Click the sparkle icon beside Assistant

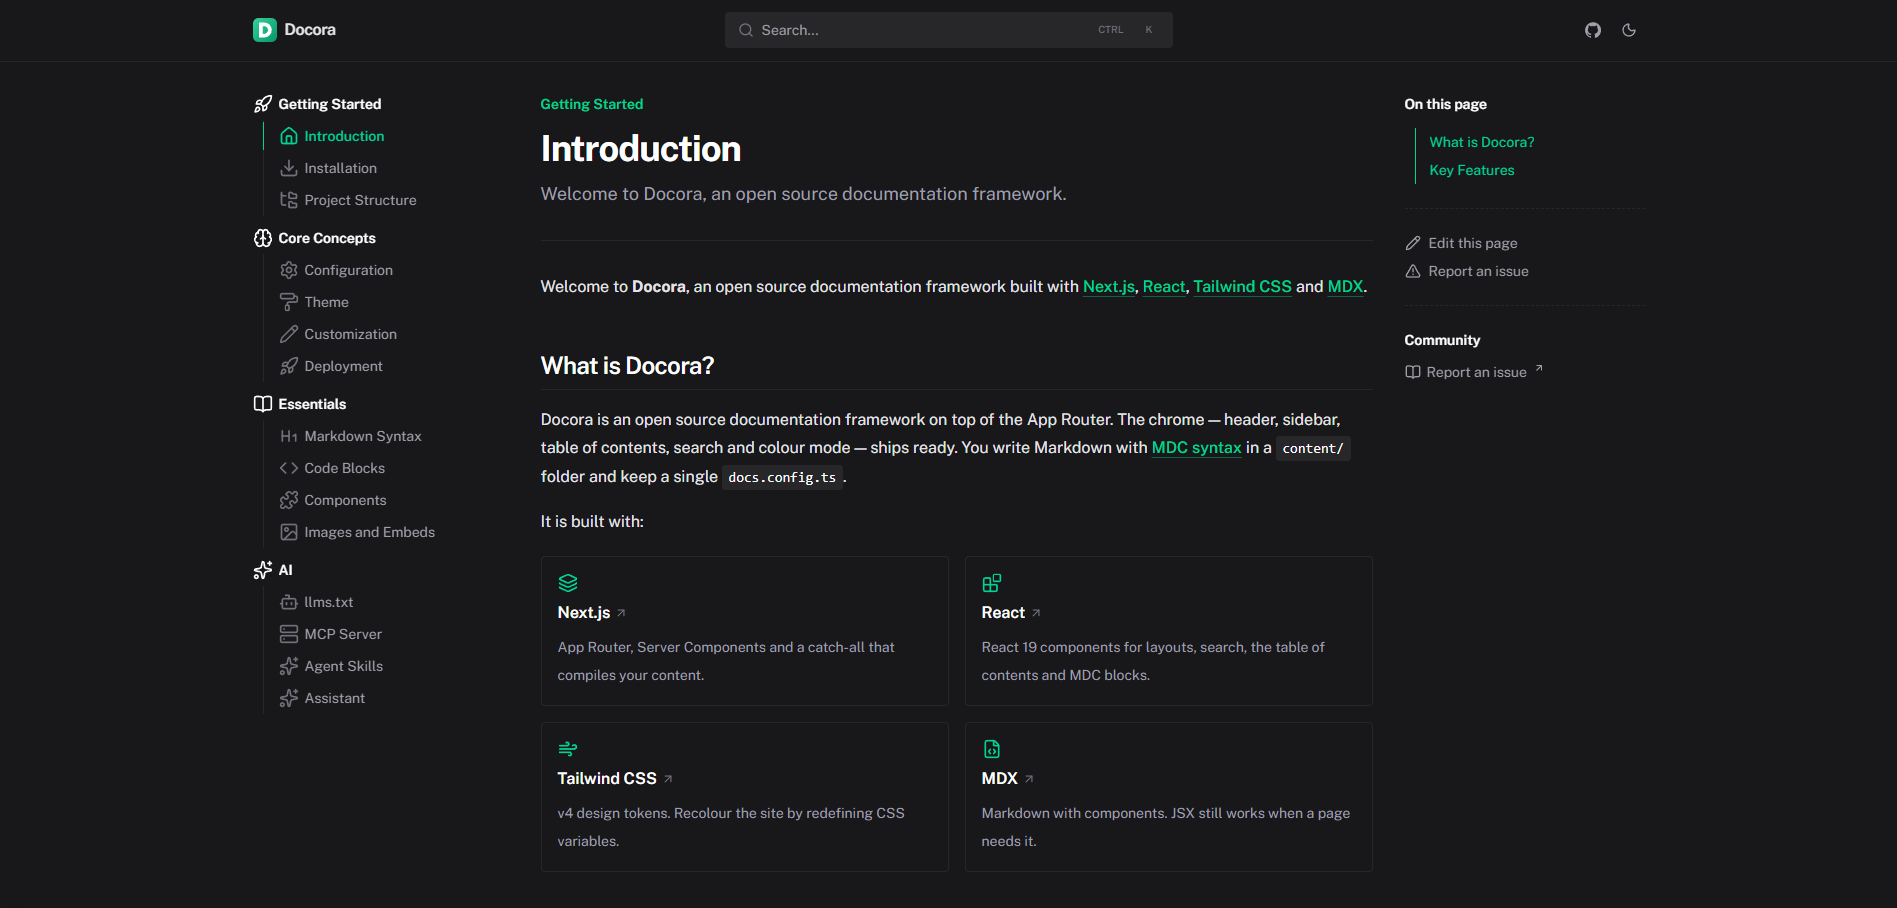click(289, 698)
